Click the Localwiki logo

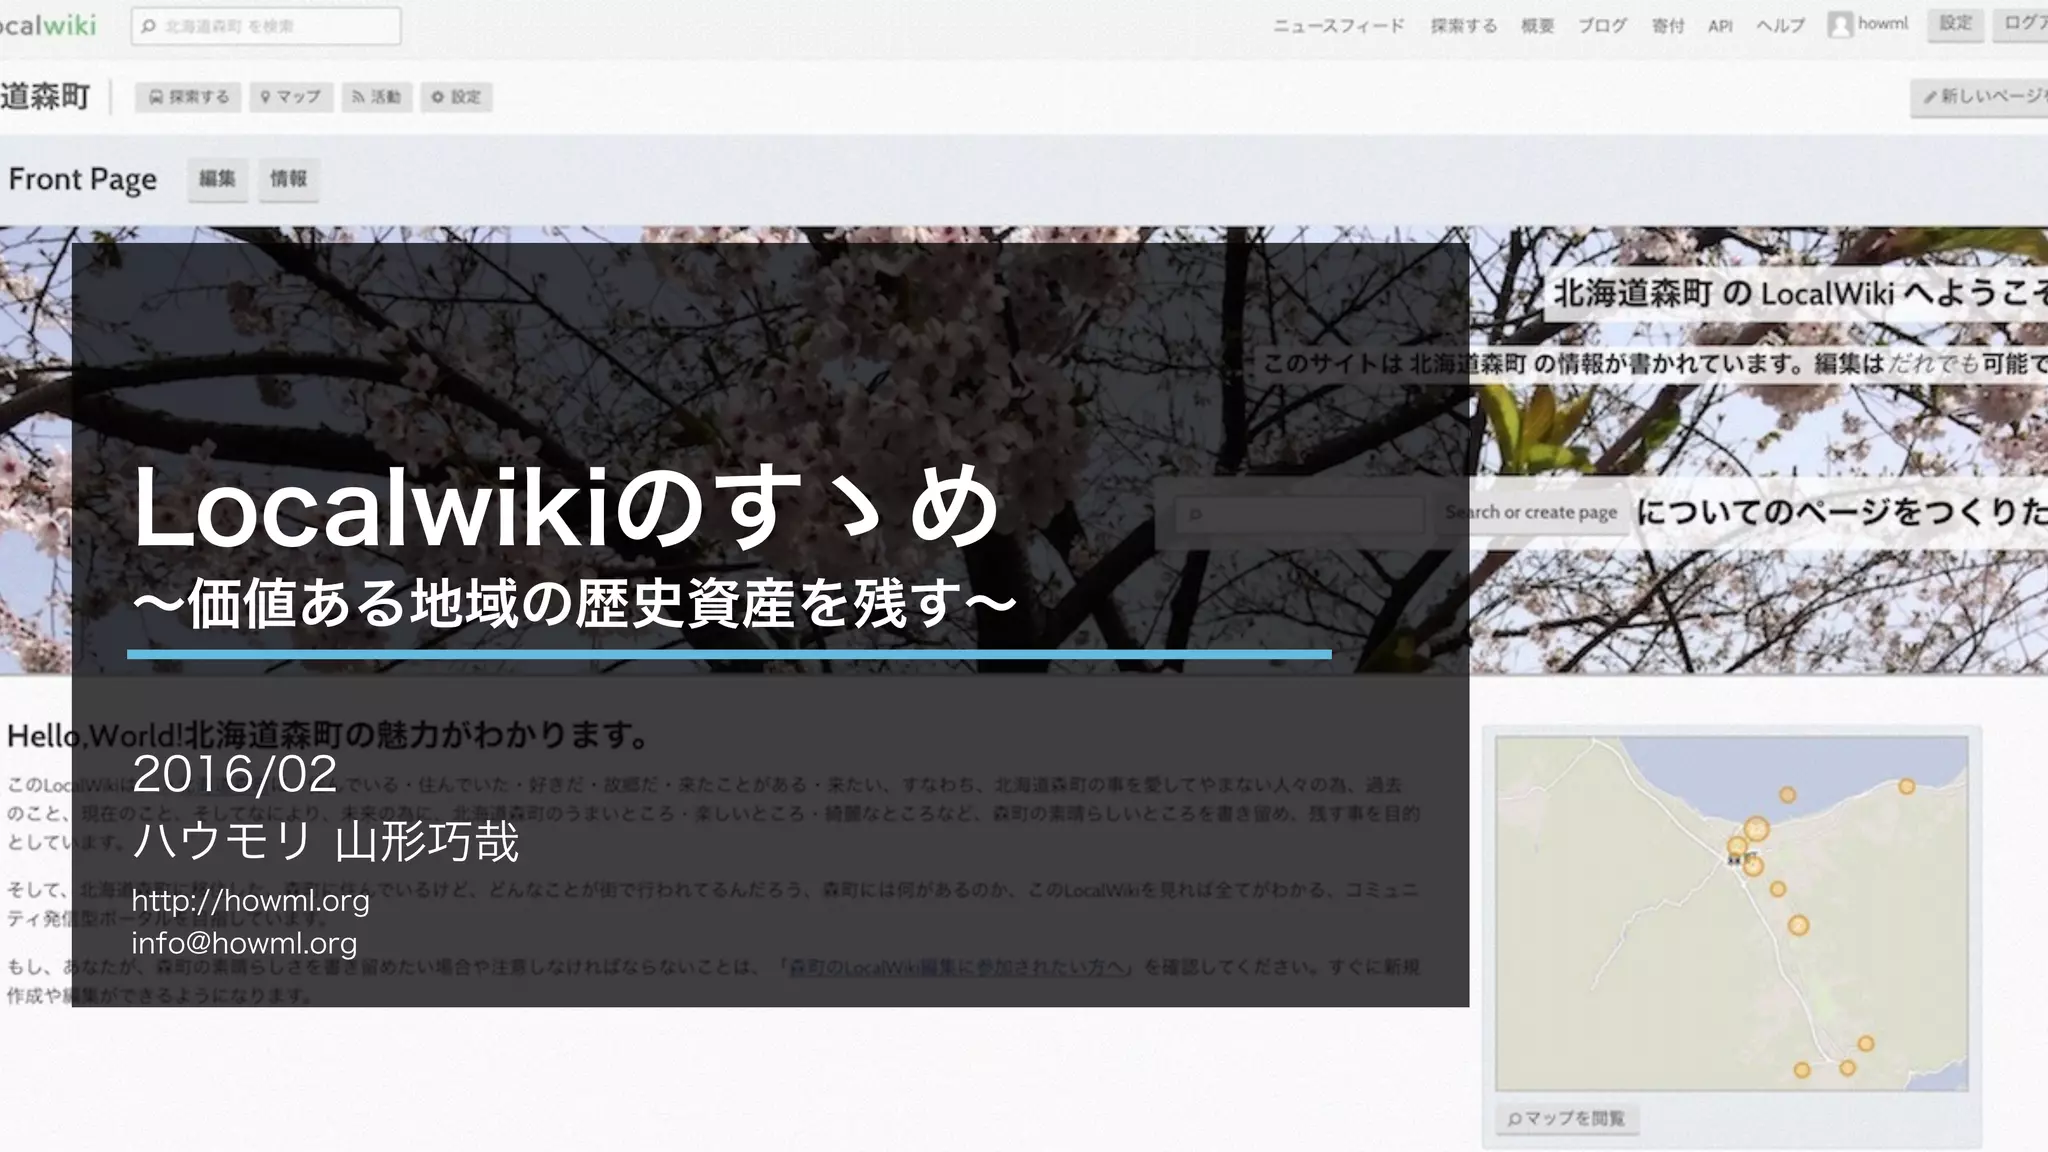(x=48, y=25)
